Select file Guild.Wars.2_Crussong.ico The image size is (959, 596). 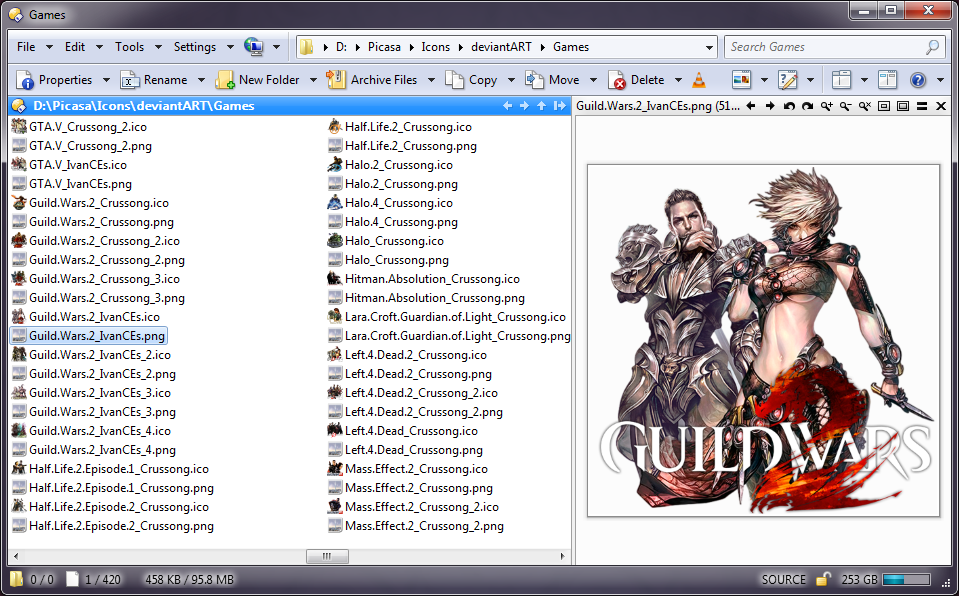[x=91, y=203]
